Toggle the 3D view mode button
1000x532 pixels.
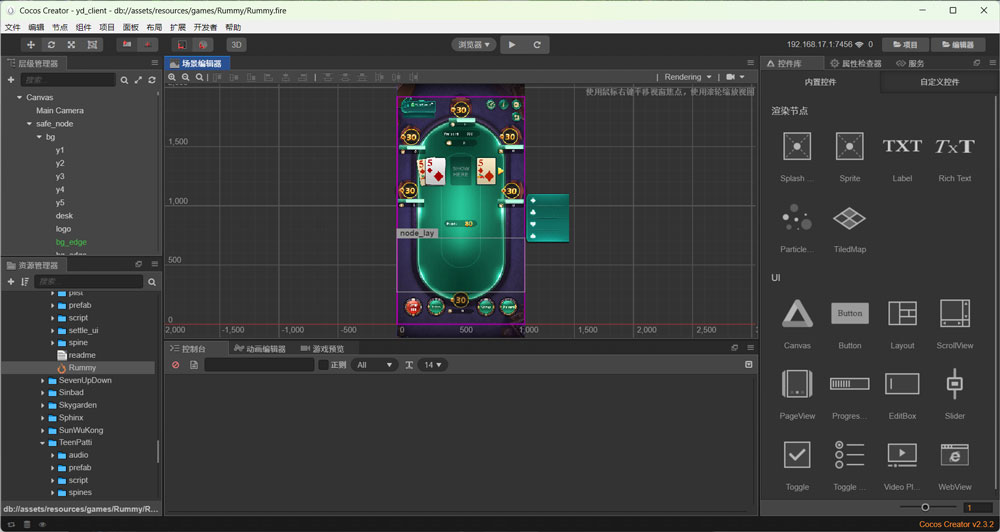236,45
